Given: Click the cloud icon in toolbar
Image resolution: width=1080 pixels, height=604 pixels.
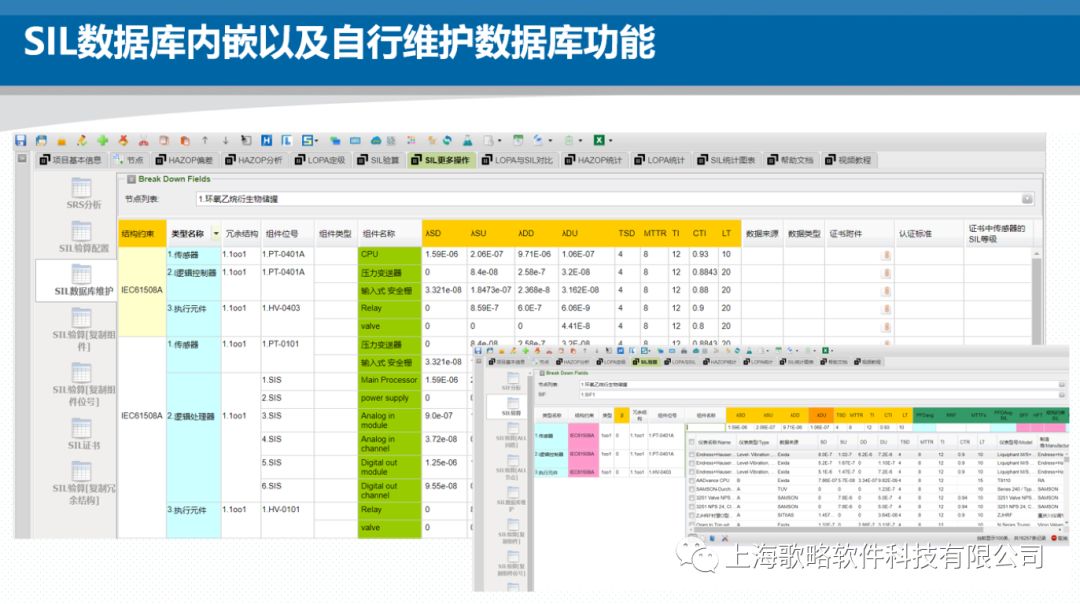Looking at the screenshot, I should 376,140.
